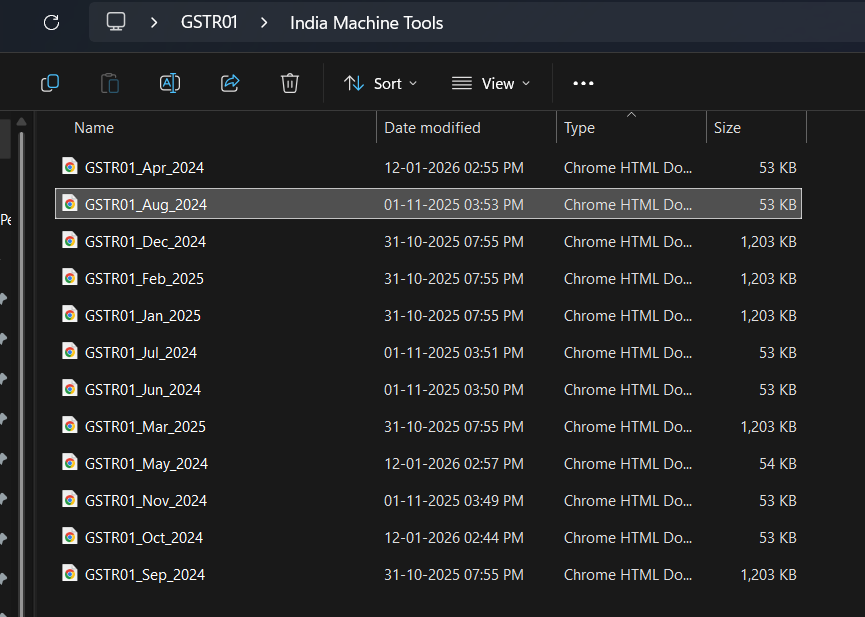Click the Chrome icon beside GSTR01_Apr_2024

[69, 166]
